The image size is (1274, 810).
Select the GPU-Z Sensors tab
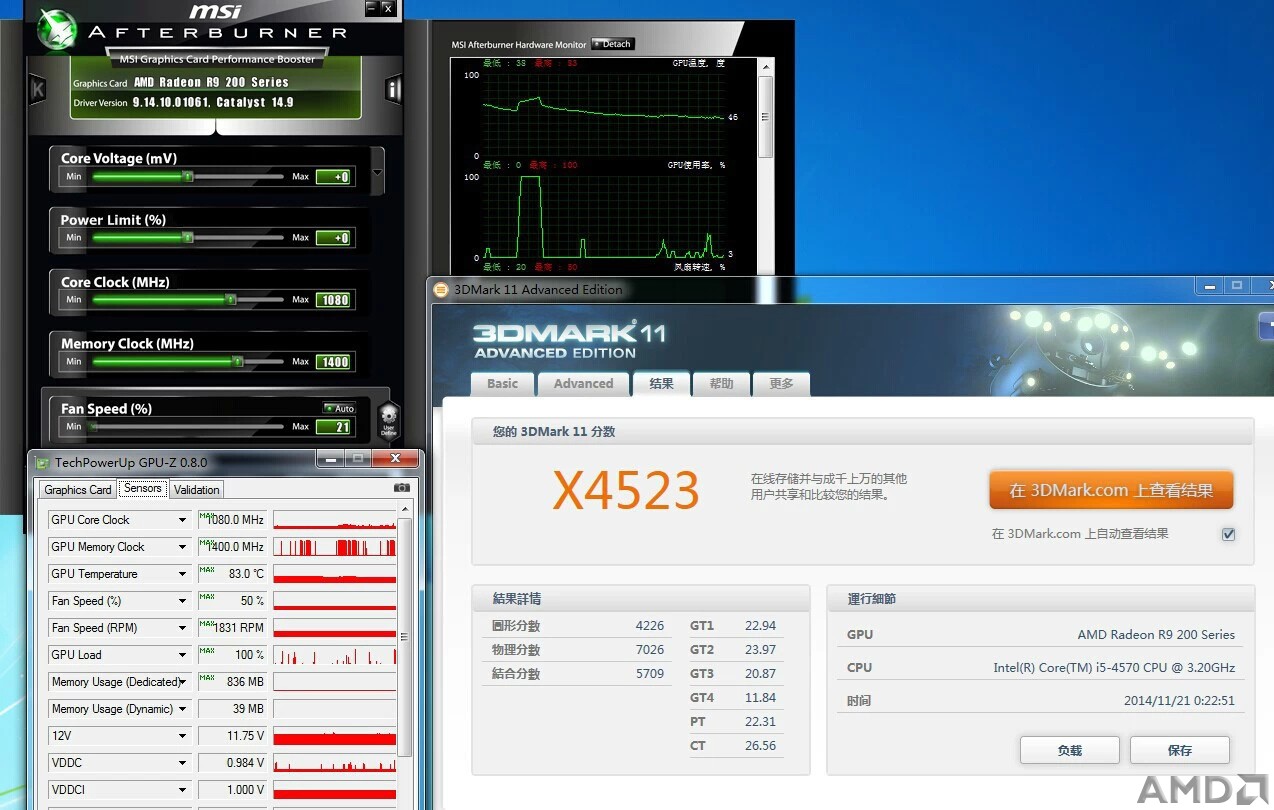click(x=143, y=488)
